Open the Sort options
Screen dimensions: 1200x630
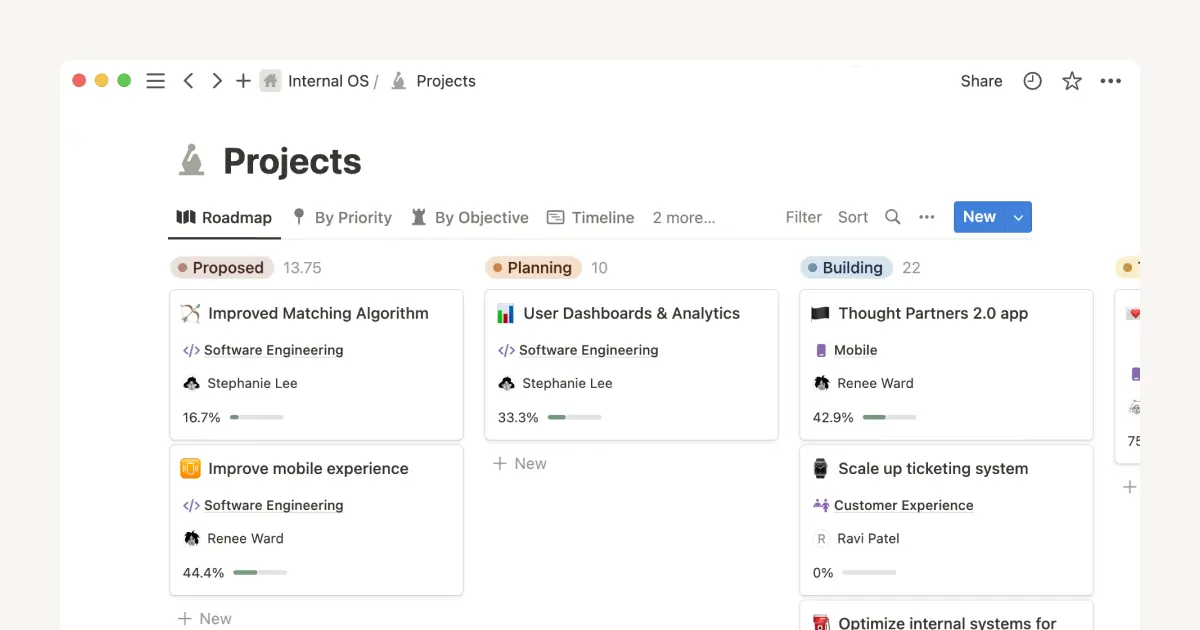pos(853,217)
